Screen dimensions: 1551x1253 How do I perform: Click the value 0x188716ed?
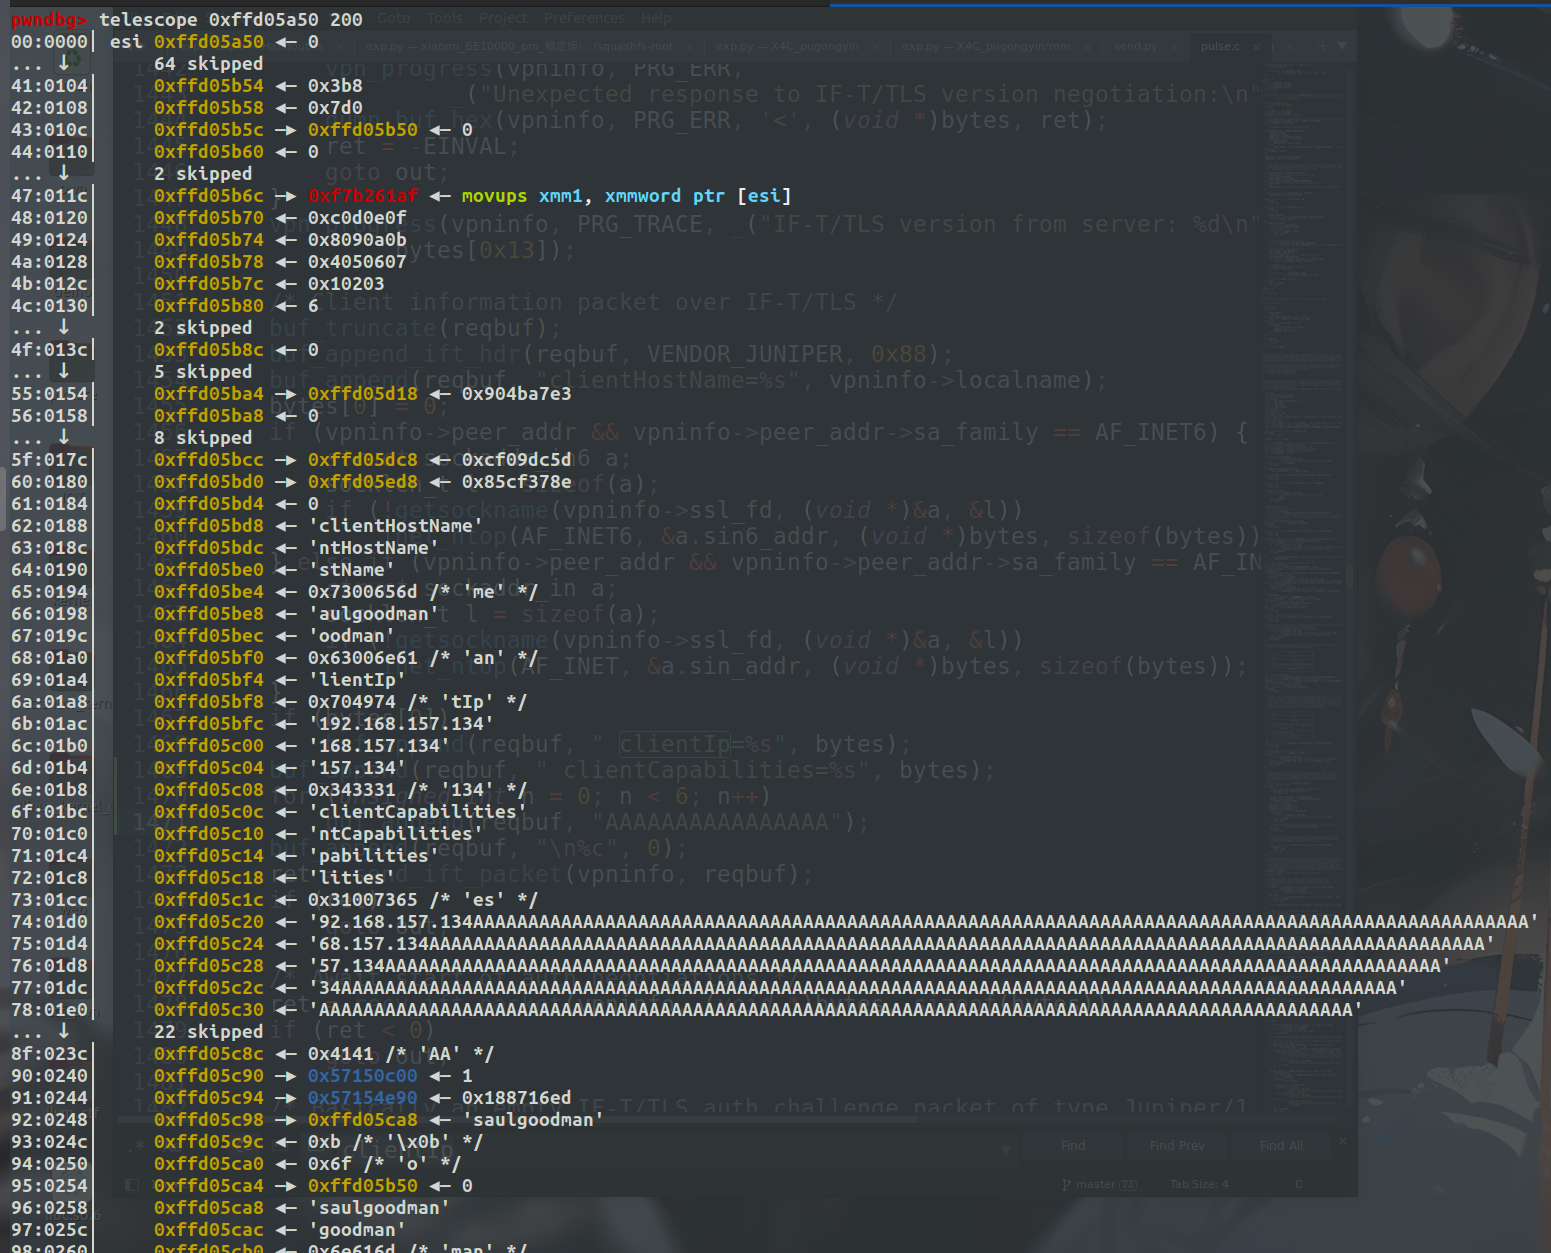pyautogui.click(x=516, y=1098)
